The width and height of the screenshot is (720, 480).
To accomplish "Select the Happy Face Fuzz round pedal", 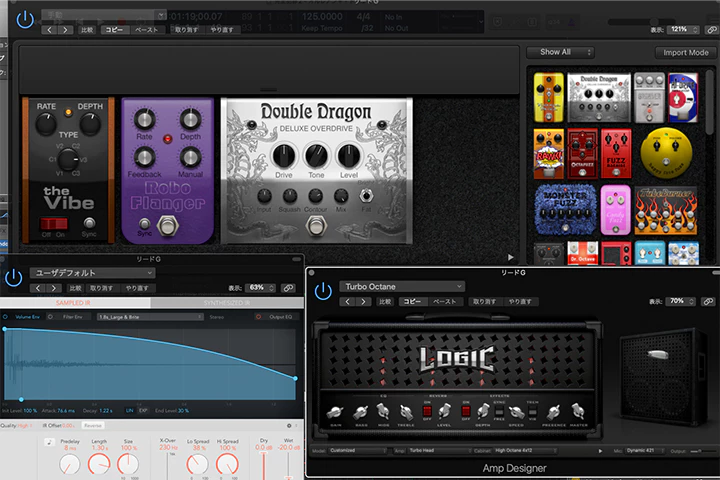I will click(x=666, y=153).
